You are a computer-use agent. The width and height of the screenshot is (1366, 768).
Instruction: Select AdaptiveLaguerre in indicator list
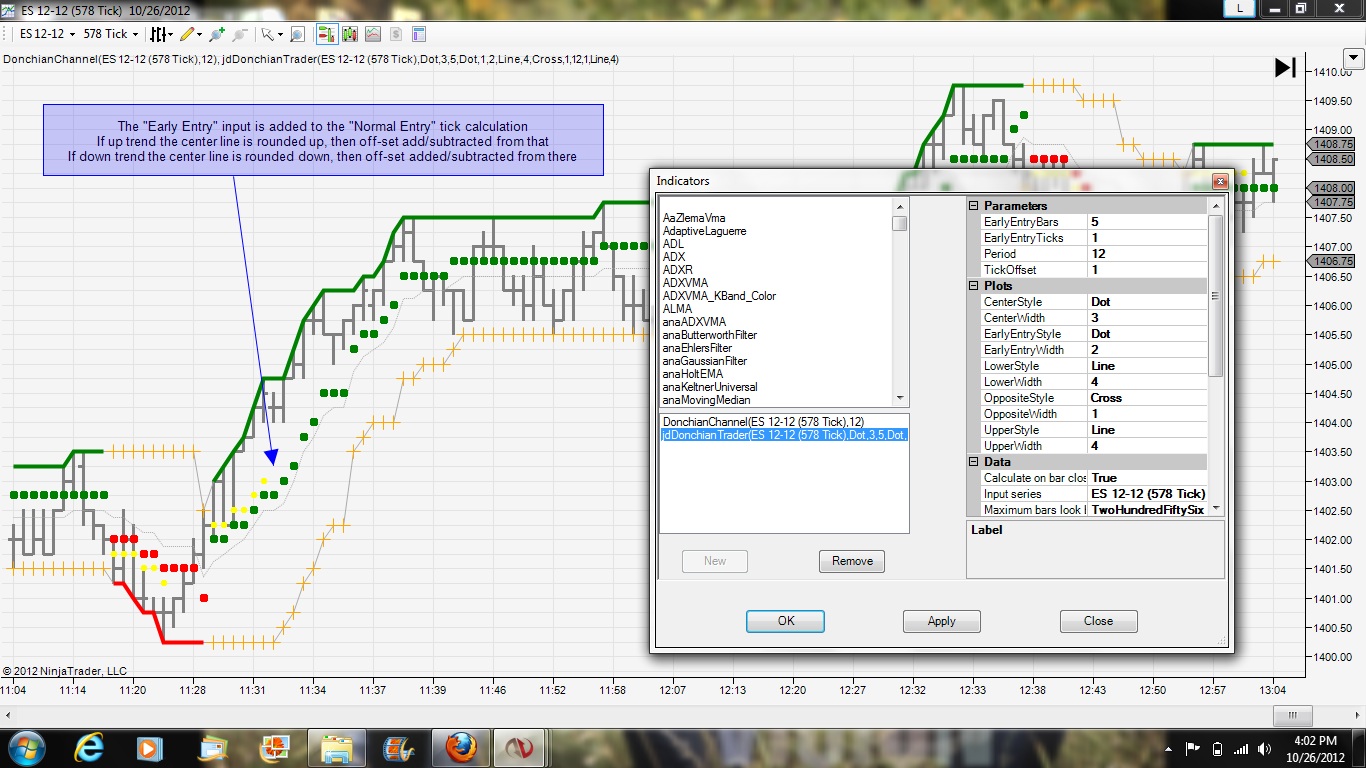pos(704,231)
